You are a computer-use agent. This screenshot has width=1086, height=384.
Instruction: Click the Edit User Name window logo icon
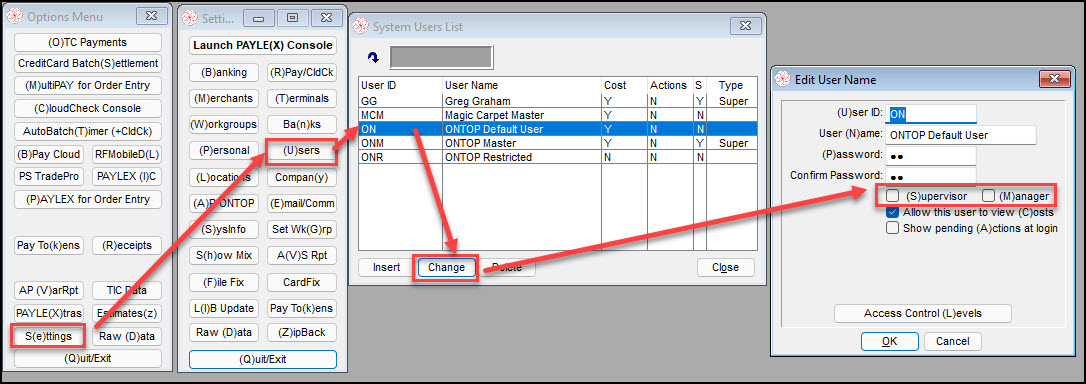tap(783, 80)
